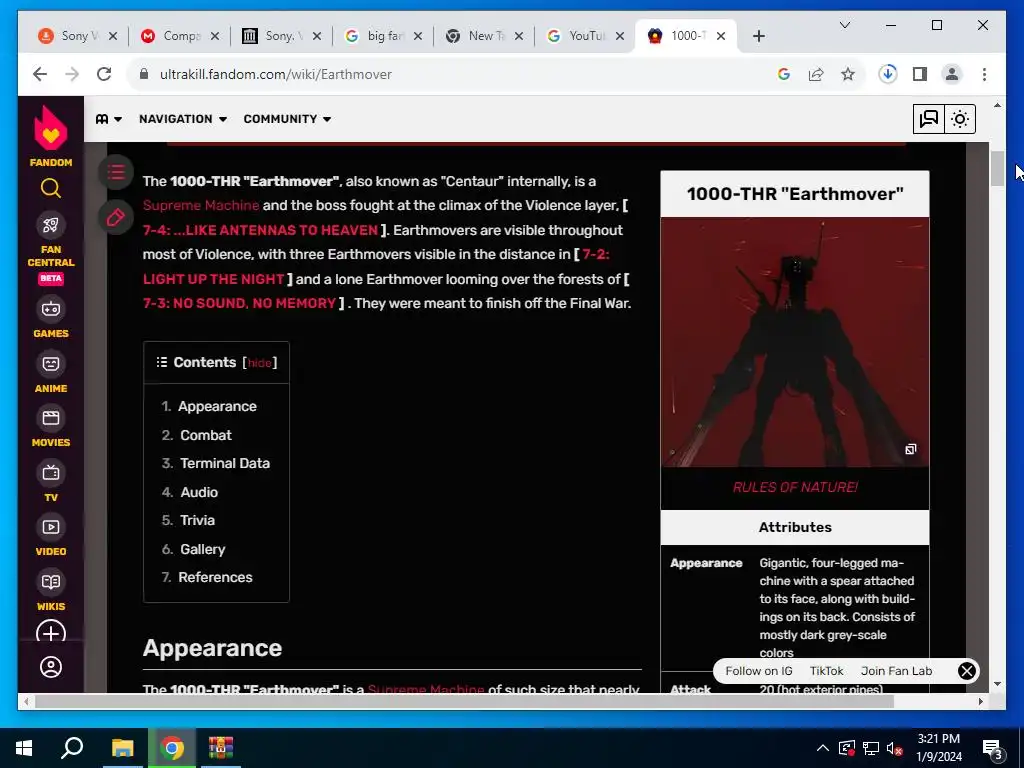Click the TikTok link in banner
Image resolution: width=1024 pixels, height=768 pixels.
coord(826,671)
